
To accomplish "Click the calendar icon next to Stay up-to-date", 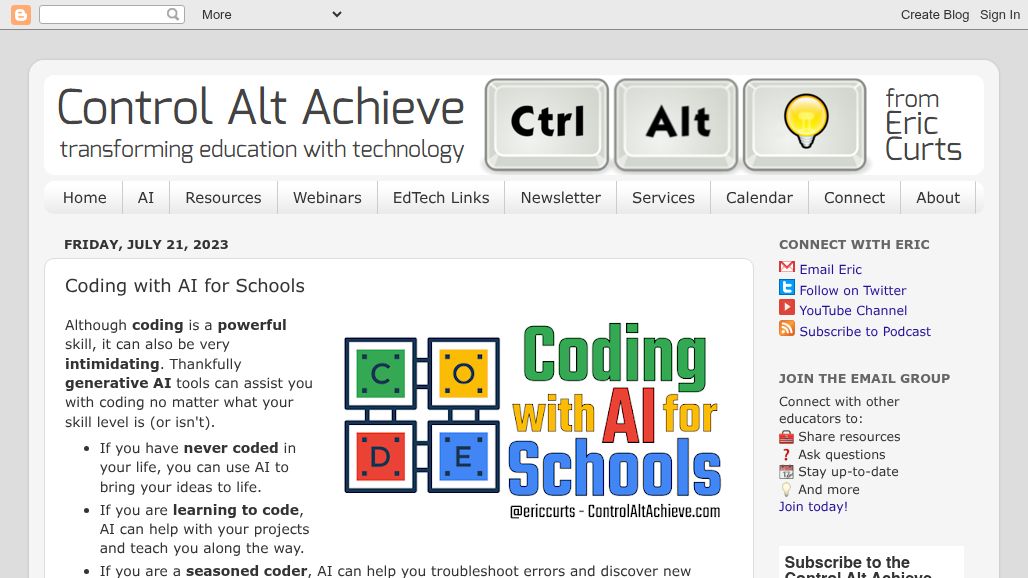I will point(785,472).
